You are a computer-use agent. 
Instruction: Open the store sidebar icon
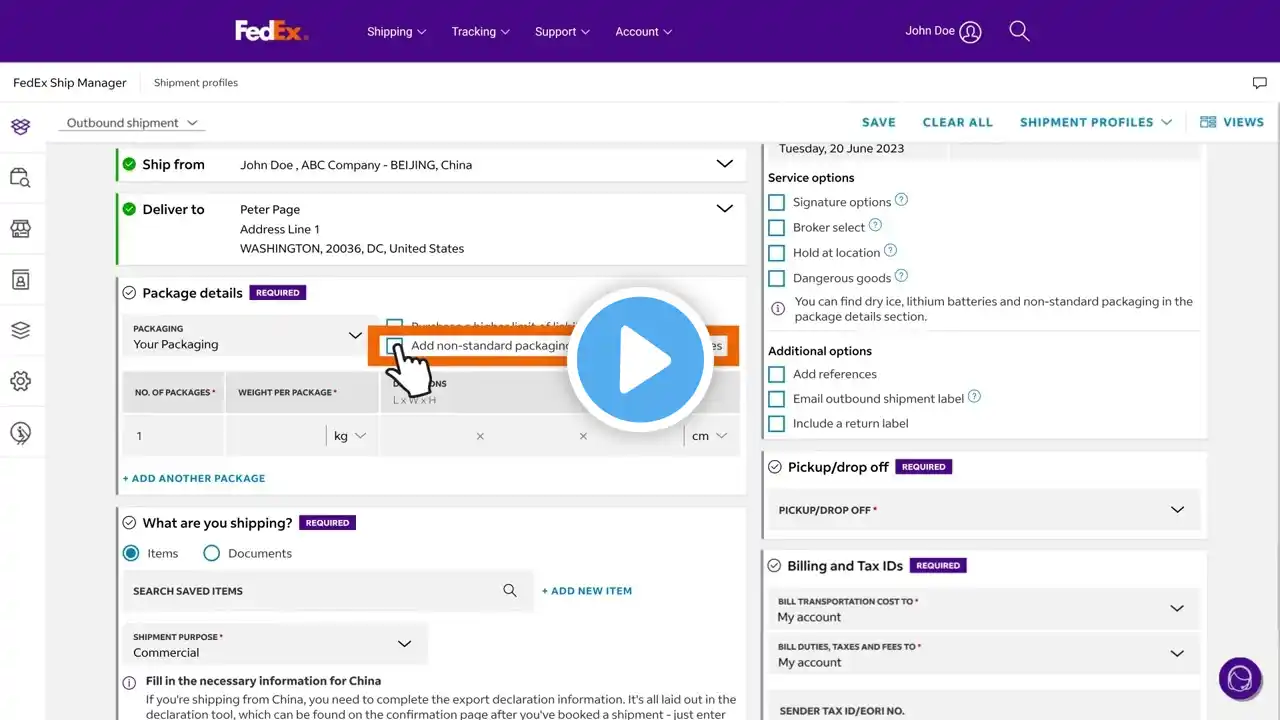21,229
